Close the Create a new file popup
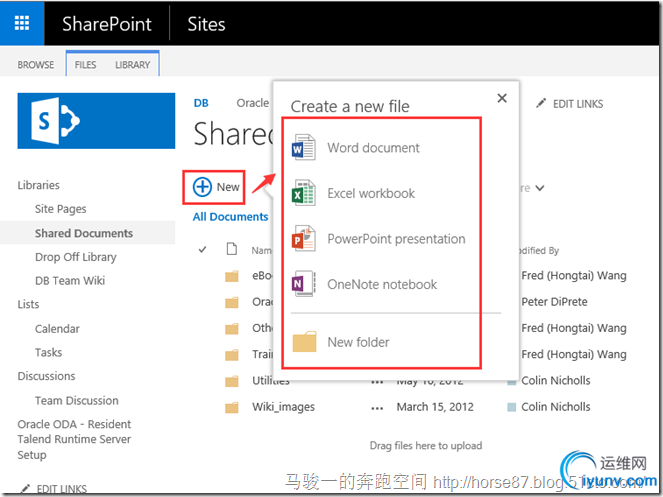 [x=502, y=98]
